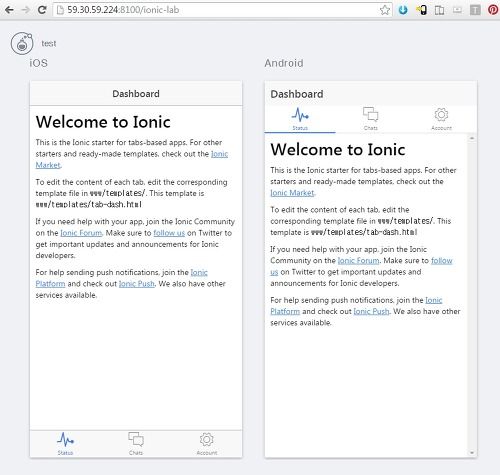Image resolution: width=500 pixels, height=475 pixels.
Task: Switch to Chats tab in Android preview
Action: pyautogui.click(x=371, y=119)
